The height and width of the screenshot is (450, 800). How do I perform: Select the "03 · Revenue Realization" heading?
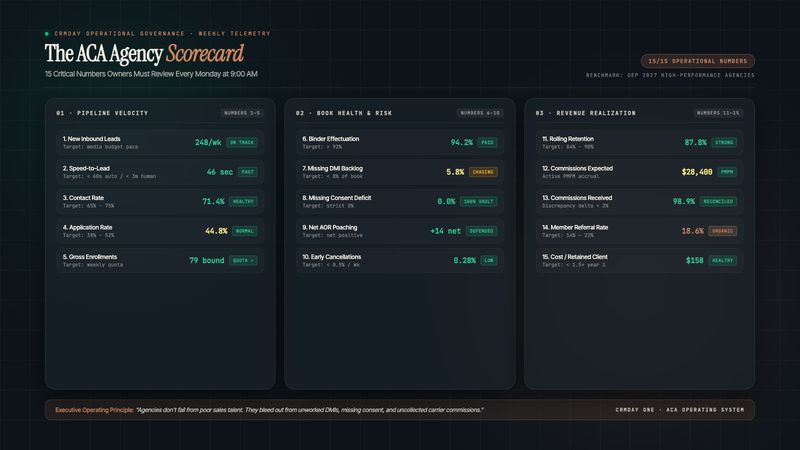click(x=586, y=113)
